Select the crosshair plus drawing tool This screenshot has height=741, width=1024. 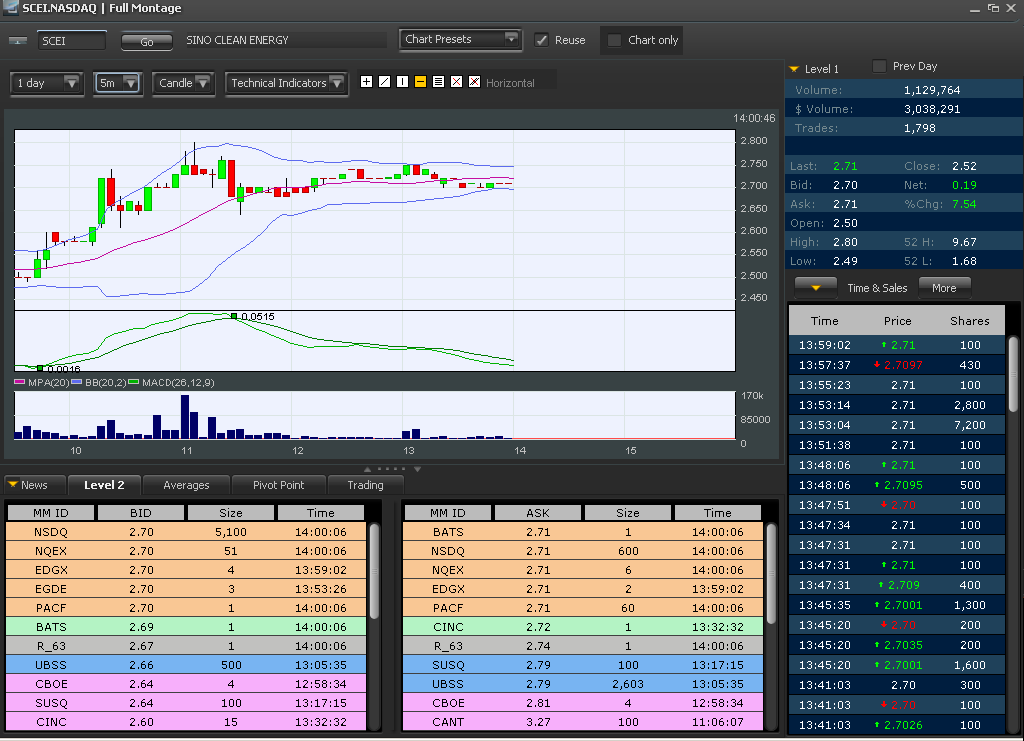tap(366, 82)
